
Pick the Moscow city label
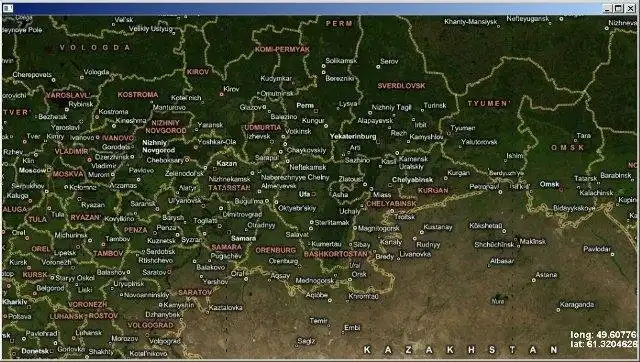33,170
